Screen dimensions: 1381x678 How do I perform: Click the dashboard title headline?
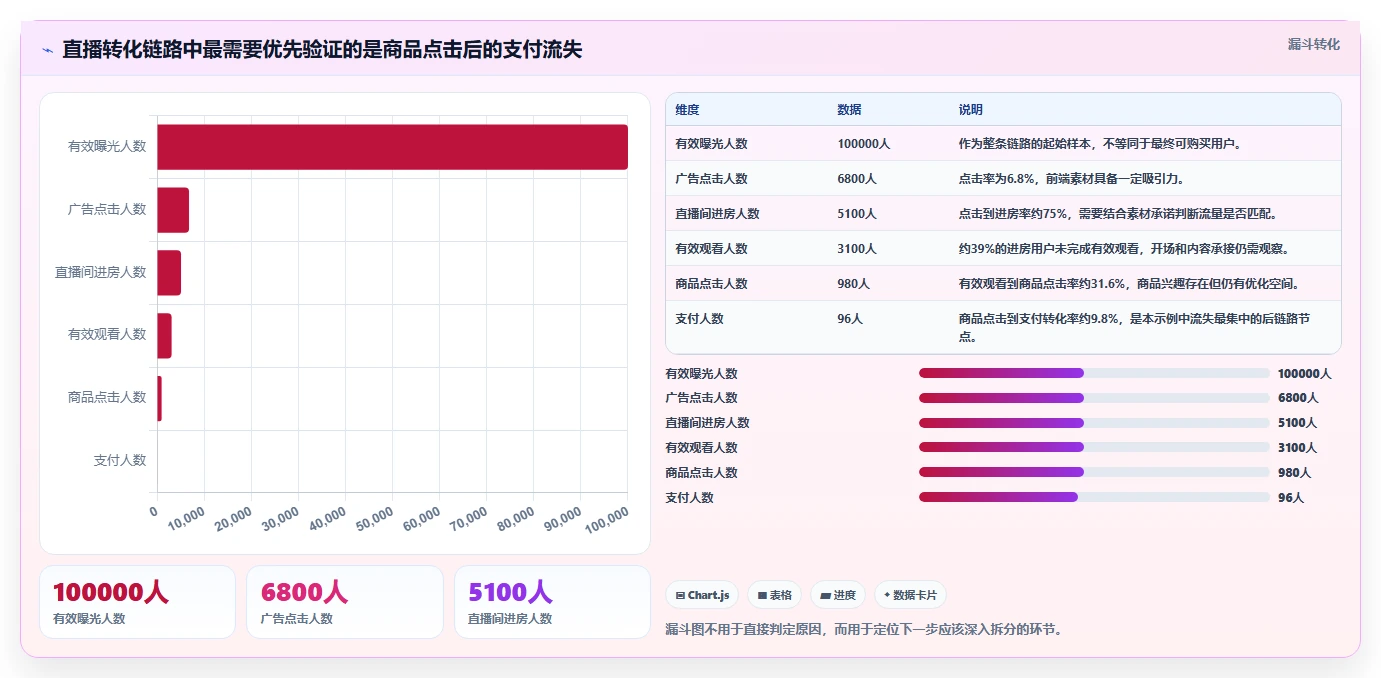[322, 49]
